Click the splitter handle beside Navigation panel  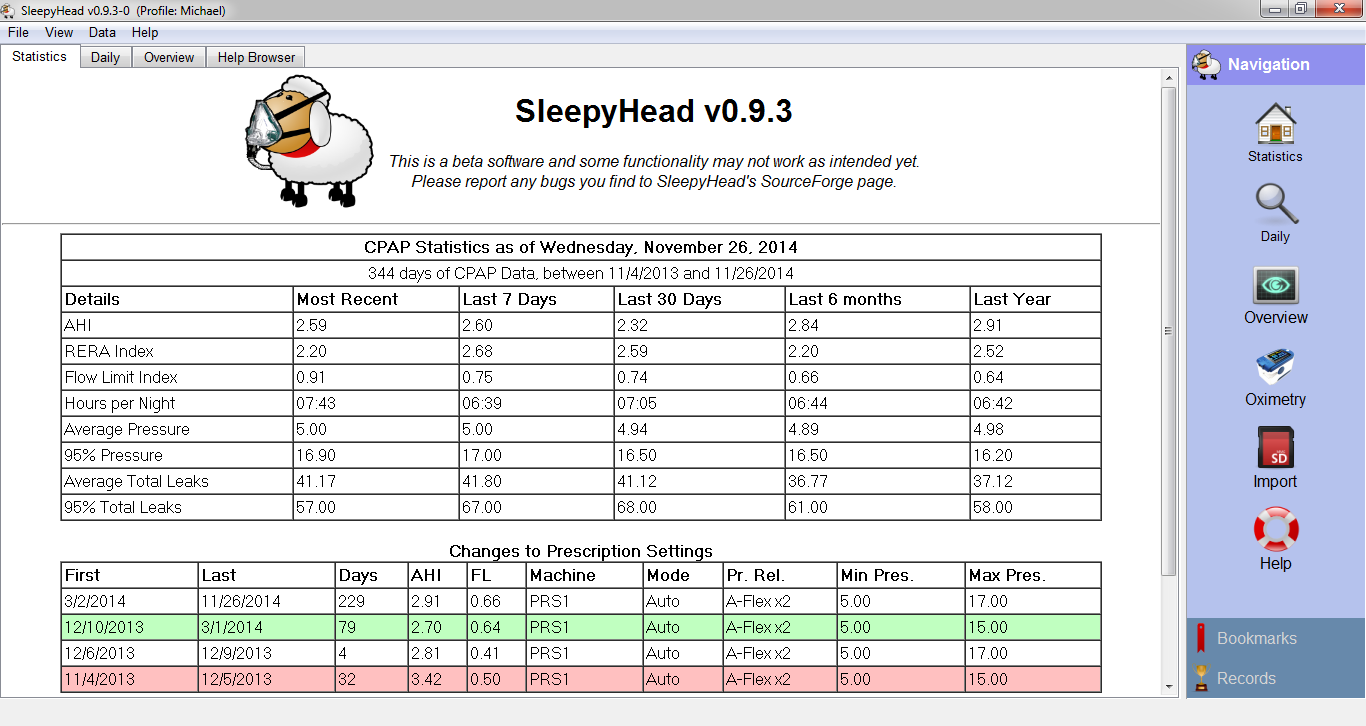point(1182,370)
